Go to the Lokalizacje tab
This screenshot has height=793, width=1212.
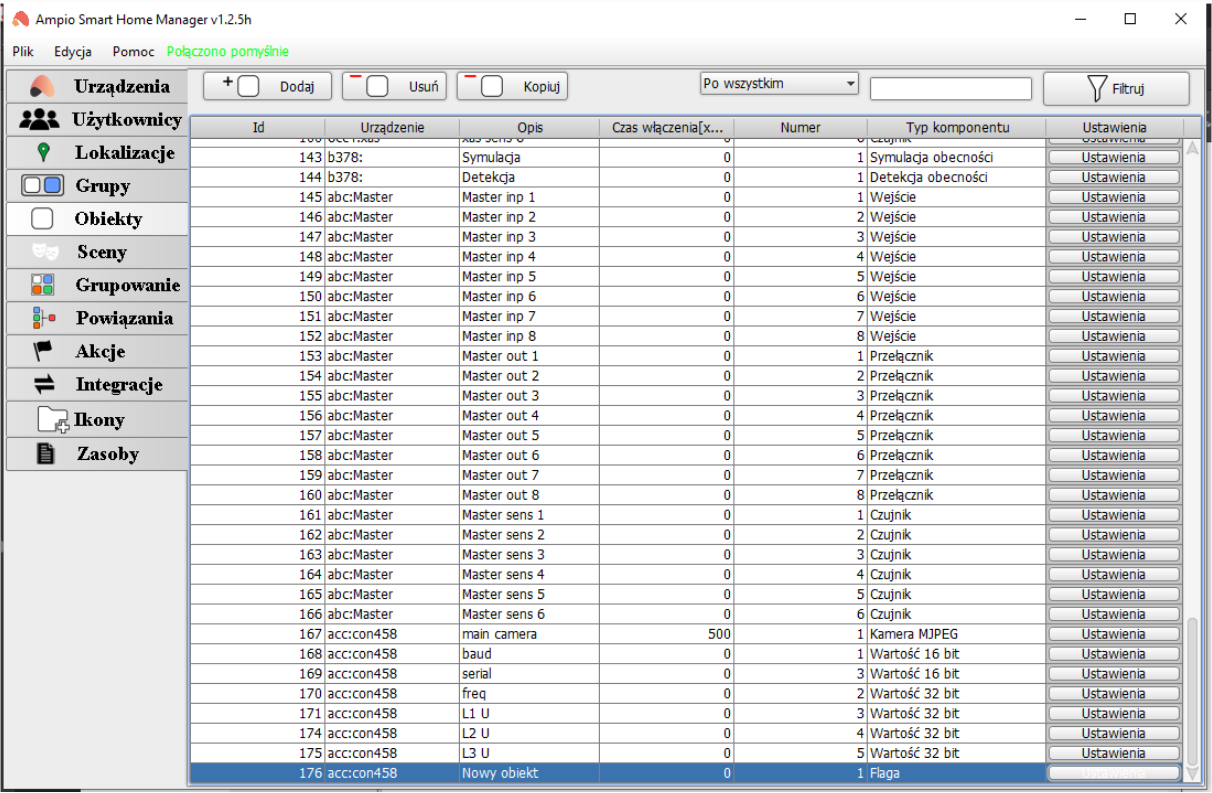(97, 153)
